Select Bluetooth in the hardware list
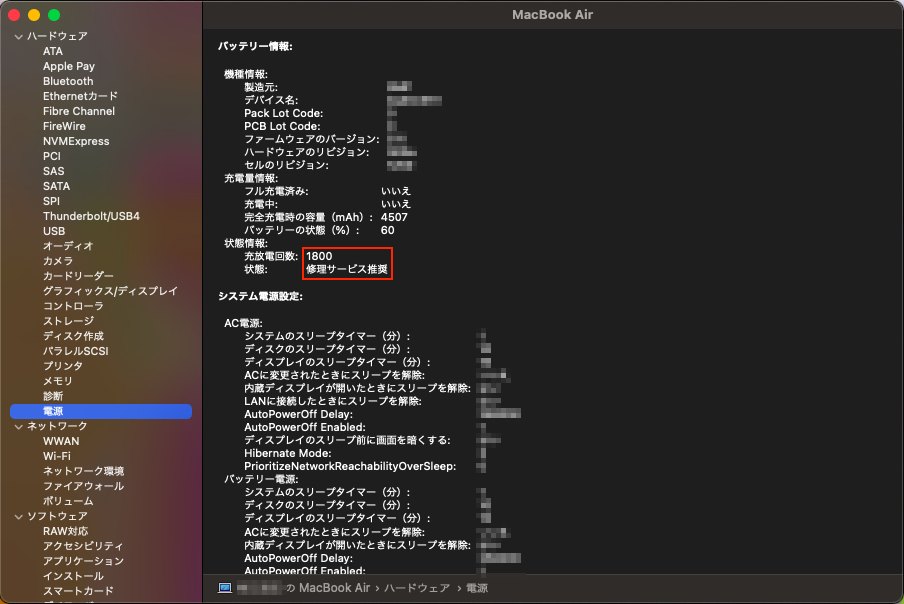Image resolution: width=904 pixels, height=604 pixels. click(x=68, y=81)
